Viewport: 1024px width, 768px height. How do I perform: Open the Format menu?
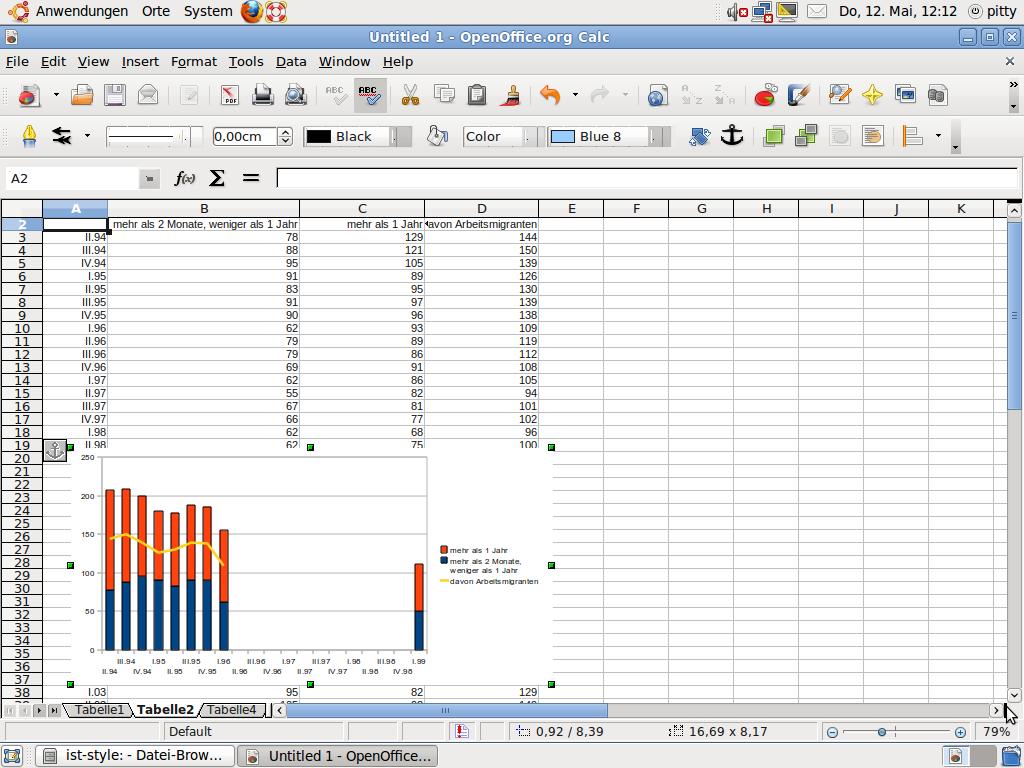193,61
